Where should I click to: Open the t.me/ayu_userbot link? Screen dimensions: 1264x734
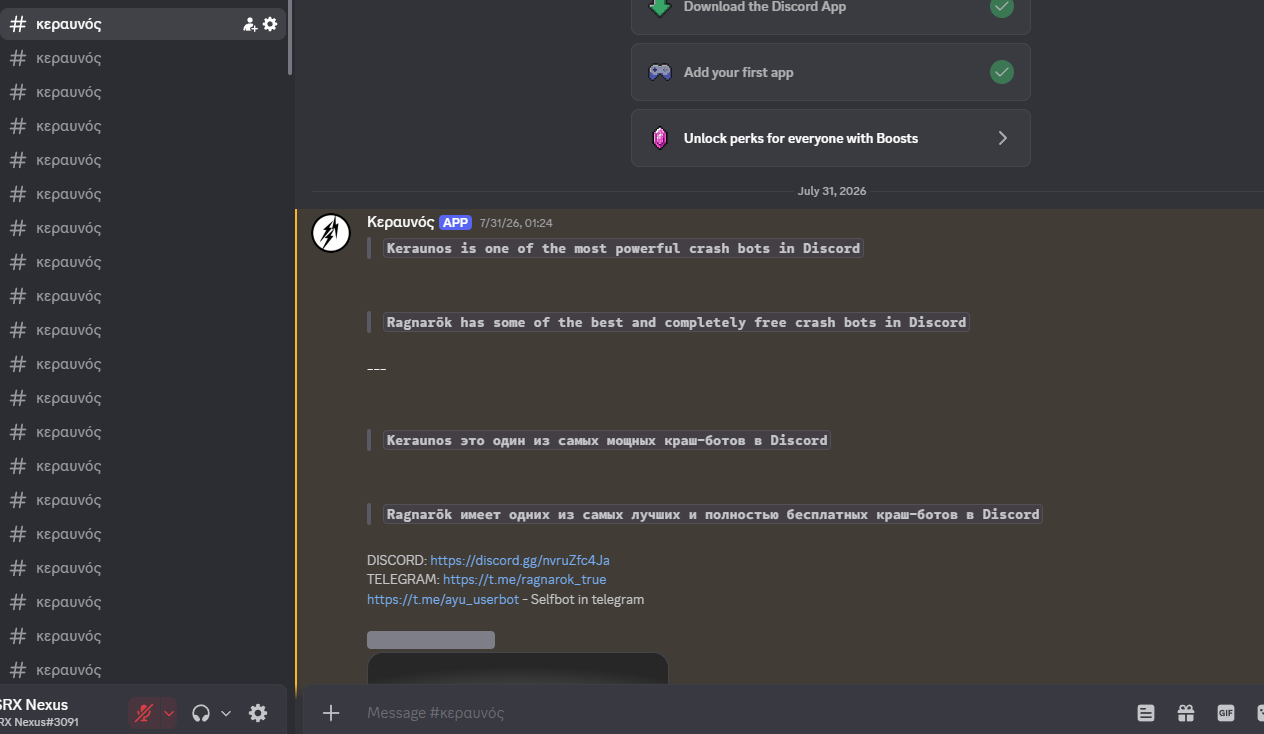(x=443, y=599)
